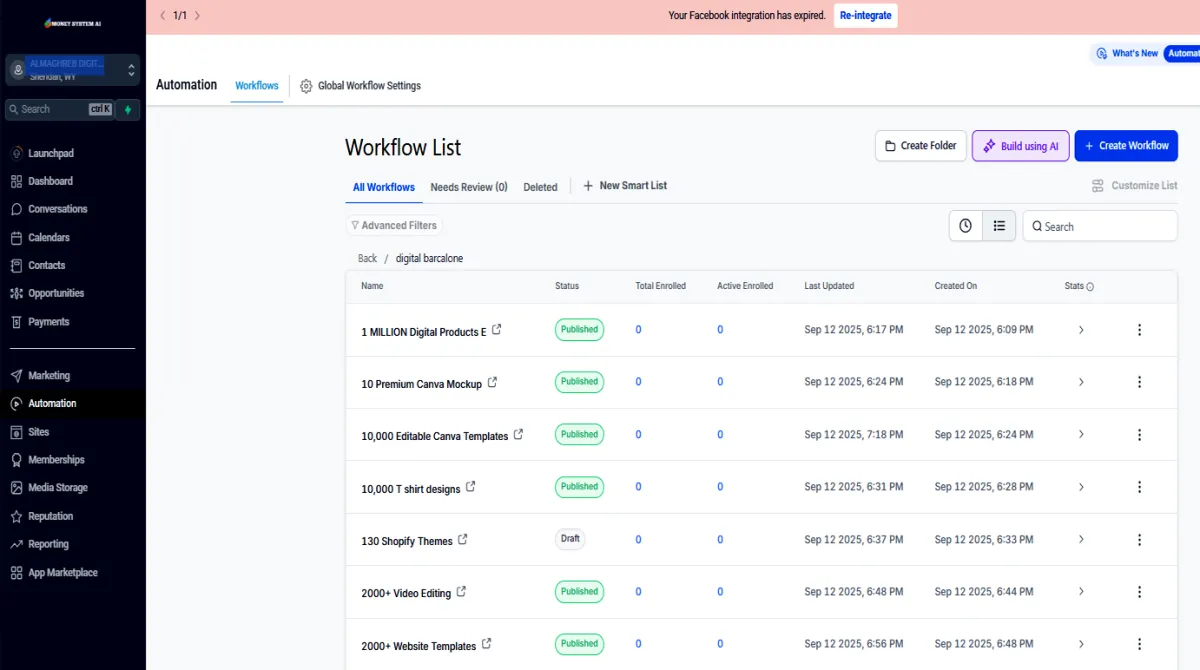Click Draft status badge of 130 Shopify Themes
Viewport: 1200px width, 670px height.
coord(570,539)
